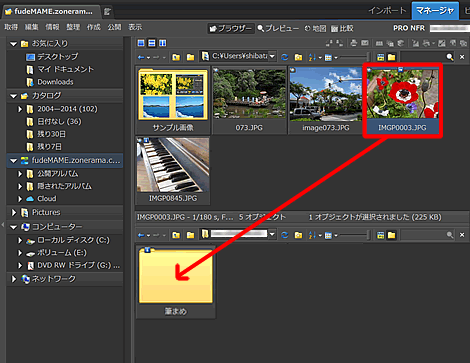Open the sort order tool in lower pane

(312, 235)
